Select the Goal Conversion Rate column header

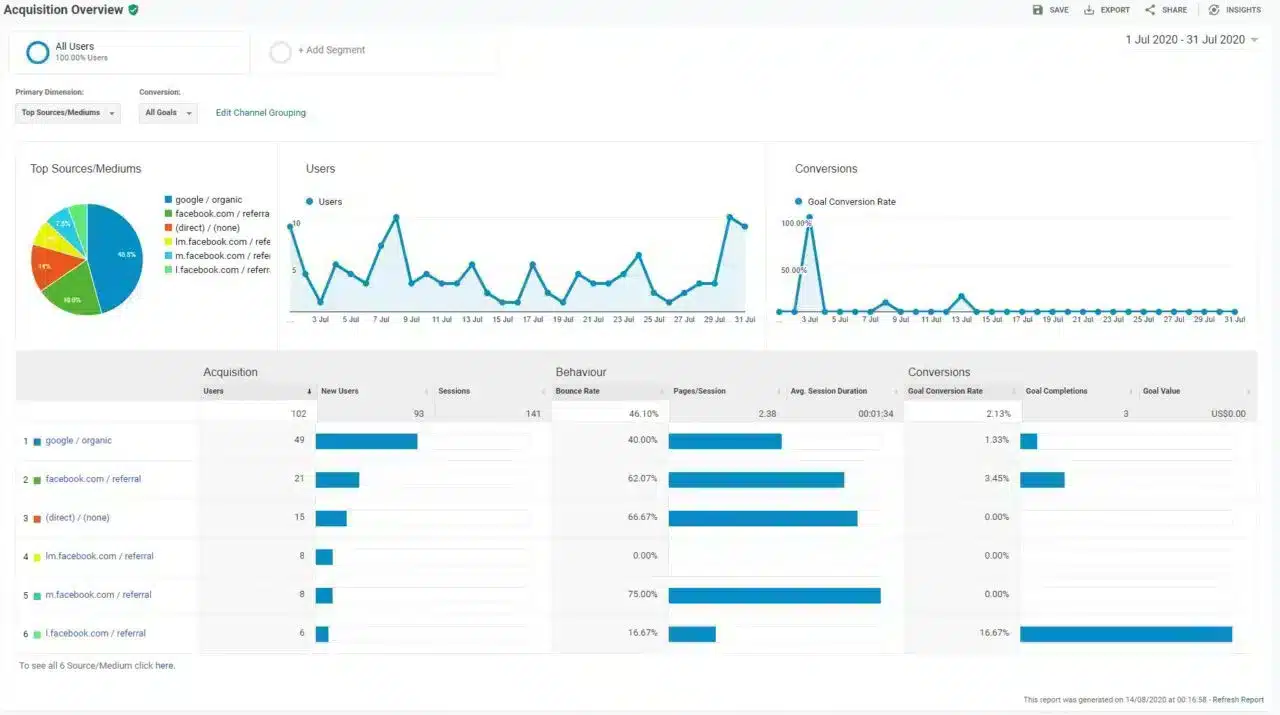coord(945,391)
